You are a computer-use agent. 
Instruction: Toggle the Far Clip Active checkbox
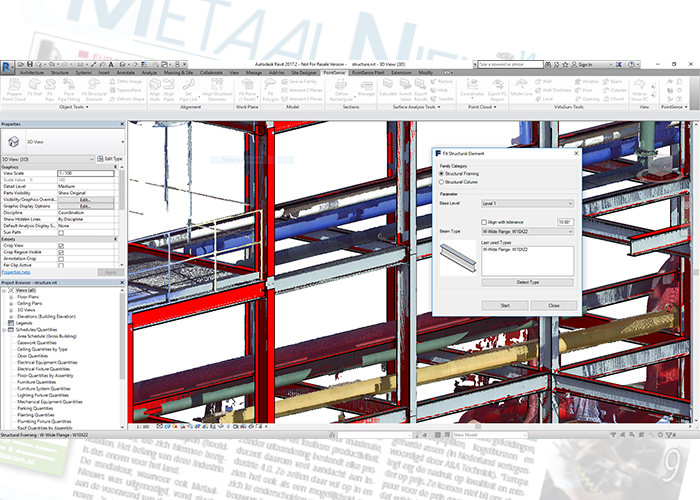click(61, 265)
